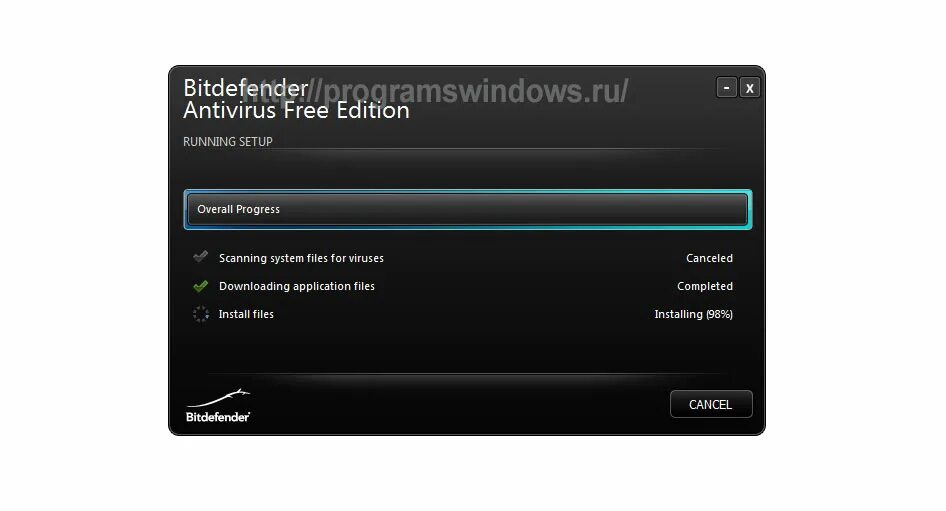The height and width of the screenshot is (511, 946).
Task: Minimize the Bitdefender installer window
Action: [x=726, y=87]
